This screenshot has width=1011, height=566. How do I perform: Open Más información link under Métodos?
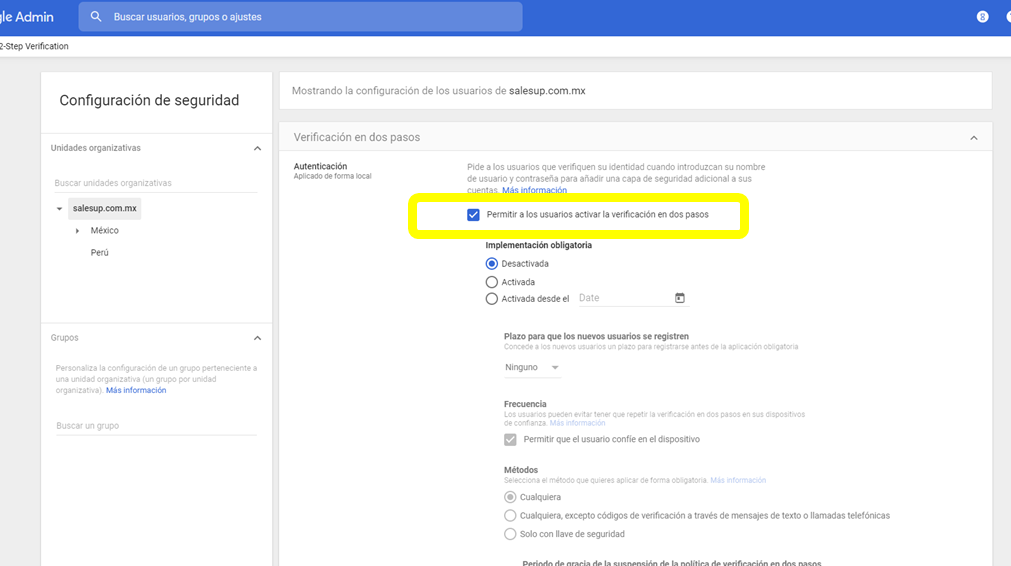tap(738, 480)
